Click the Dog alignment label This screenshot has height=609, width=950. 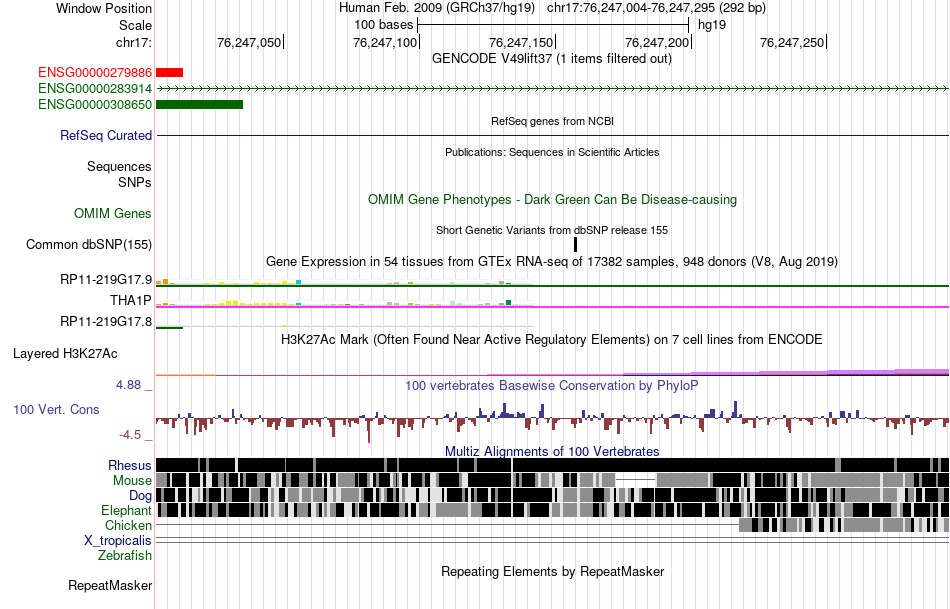click(x=140, y=496)
